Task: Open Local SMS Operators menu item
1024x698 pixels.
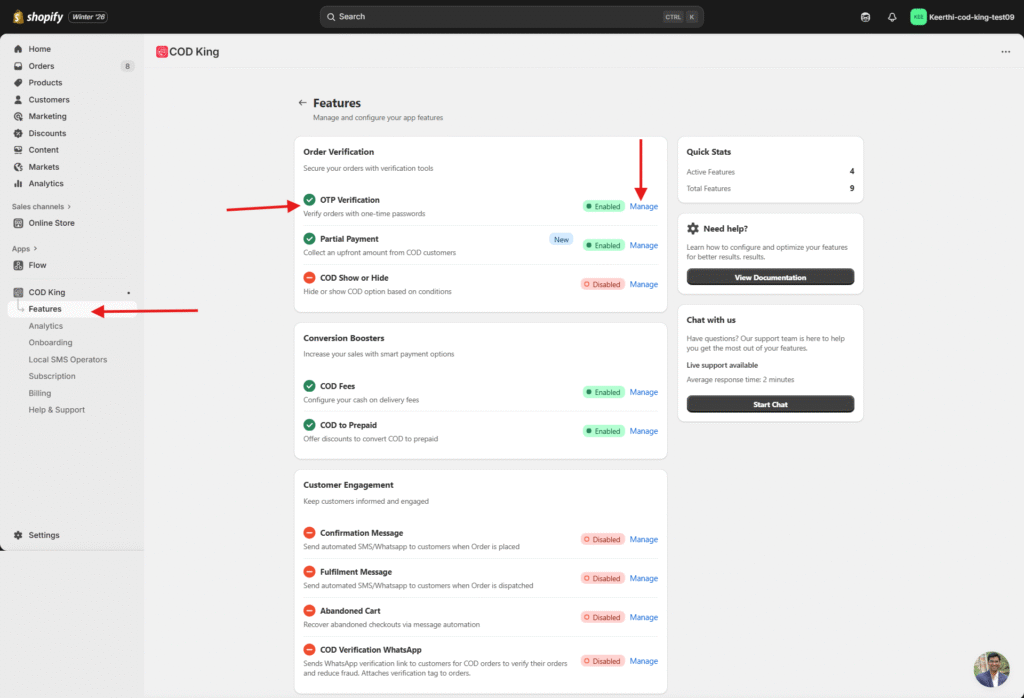Action: 68,359
